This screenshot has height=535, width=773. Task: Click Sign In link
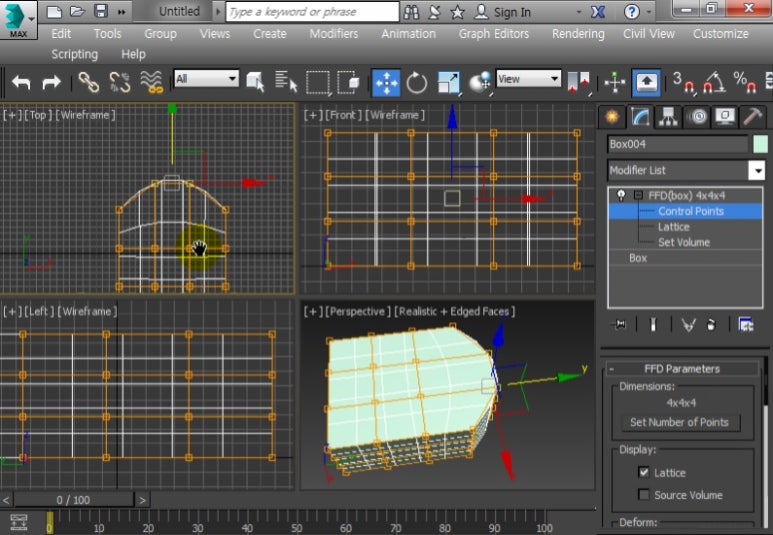pyautogui.click(x=512, y=12)
